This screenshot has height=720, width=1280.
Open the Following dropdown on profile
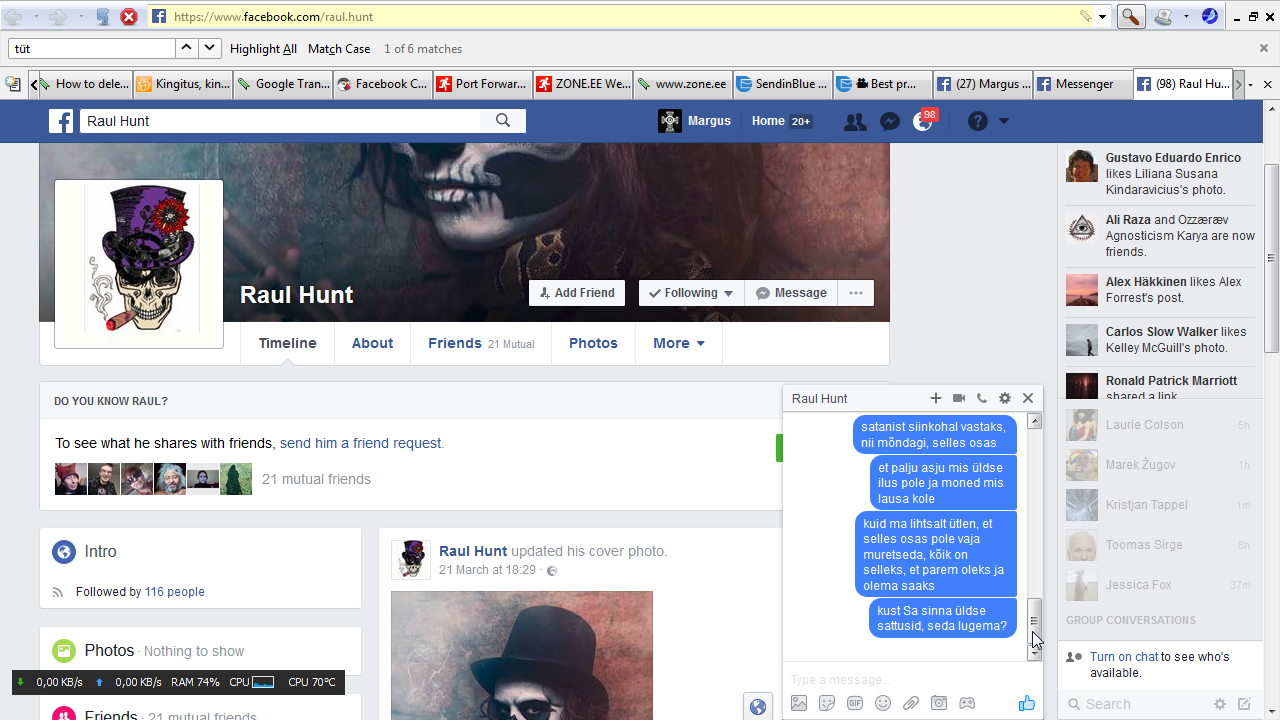point(691,293)
